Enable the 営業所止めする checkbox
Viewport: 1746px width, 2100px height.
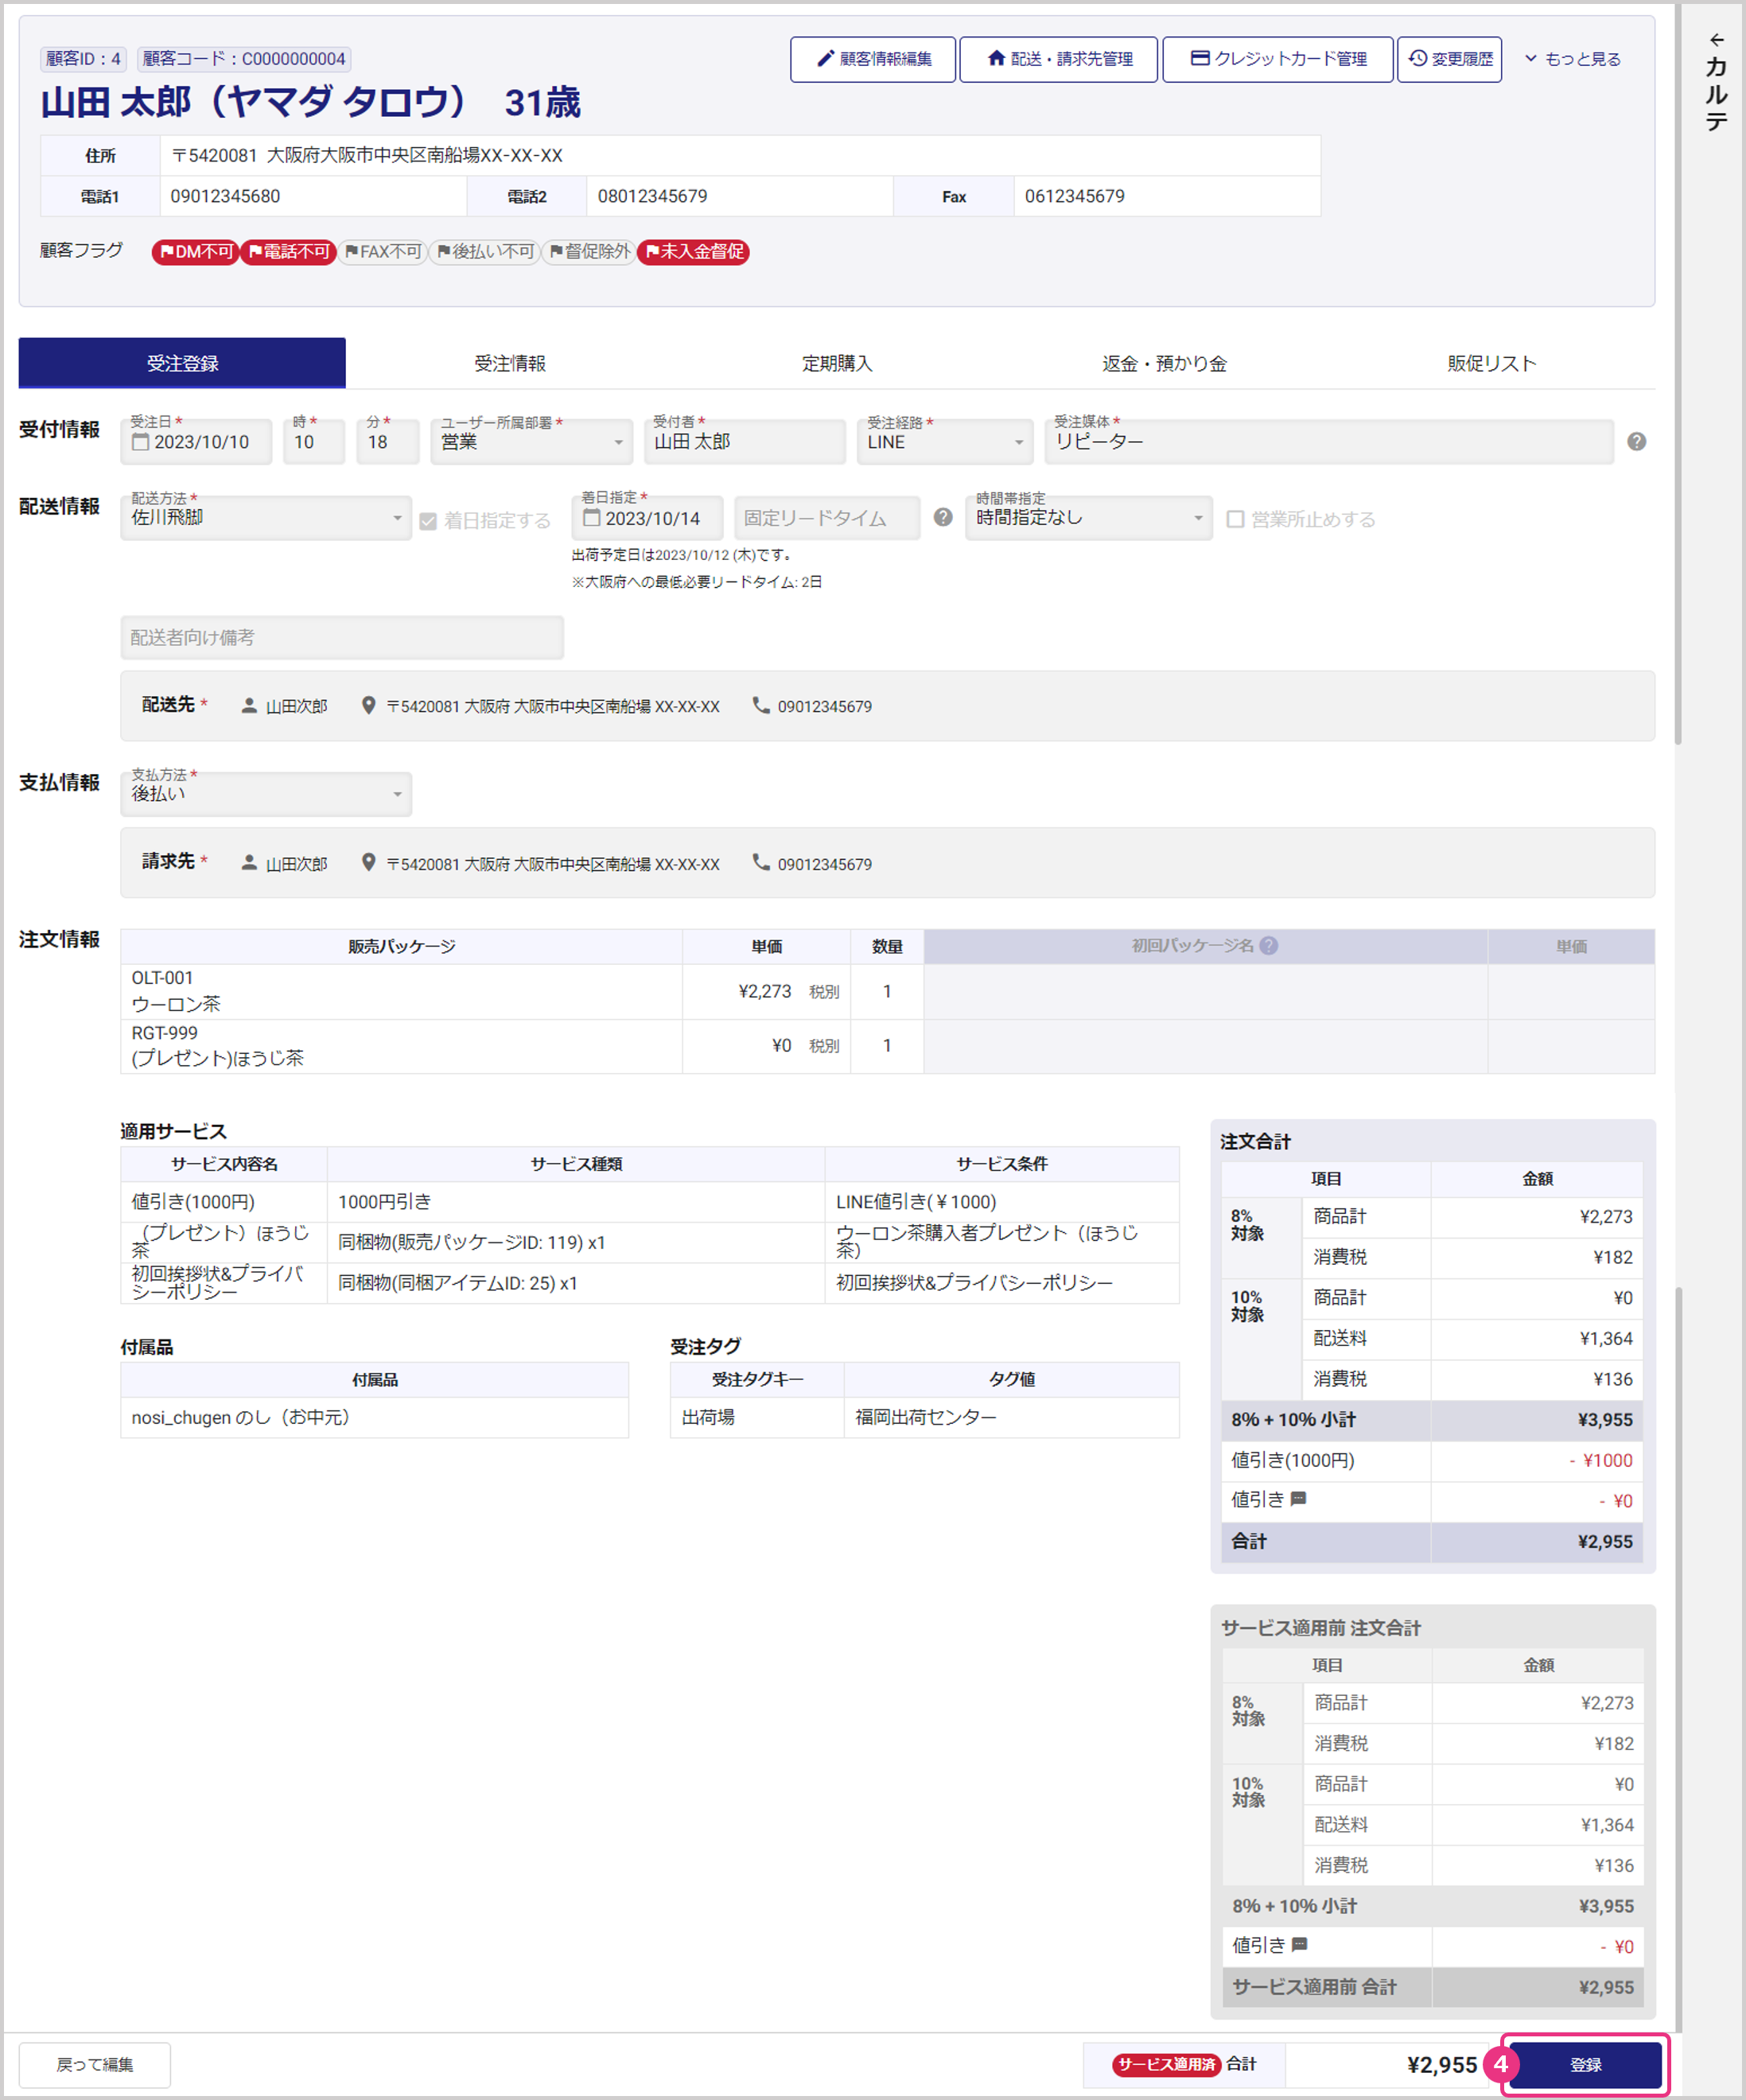(1236, 520)
